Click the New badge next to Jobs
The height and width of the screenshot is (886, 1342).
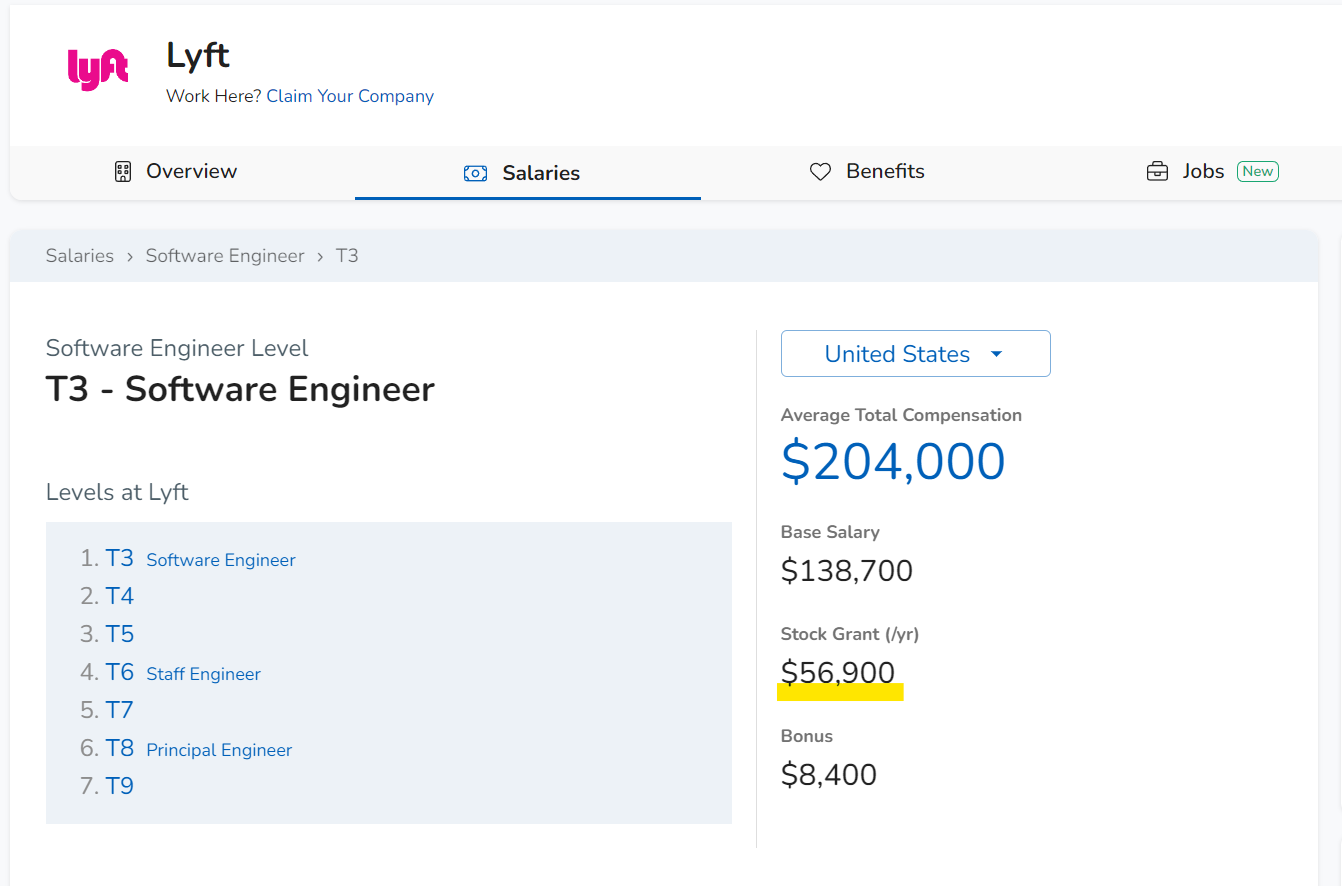pyautogui.click(x=1258, y=171)
